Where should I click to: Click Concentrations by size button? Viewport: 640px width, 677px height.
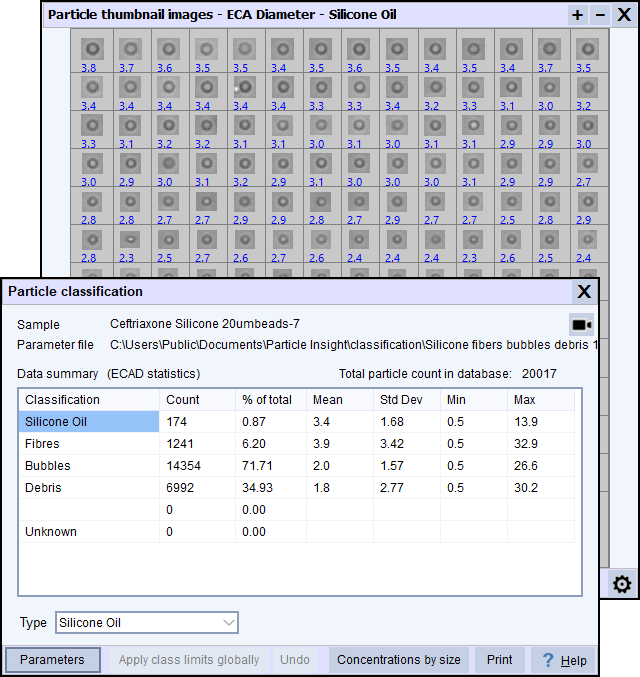[399, 660]
